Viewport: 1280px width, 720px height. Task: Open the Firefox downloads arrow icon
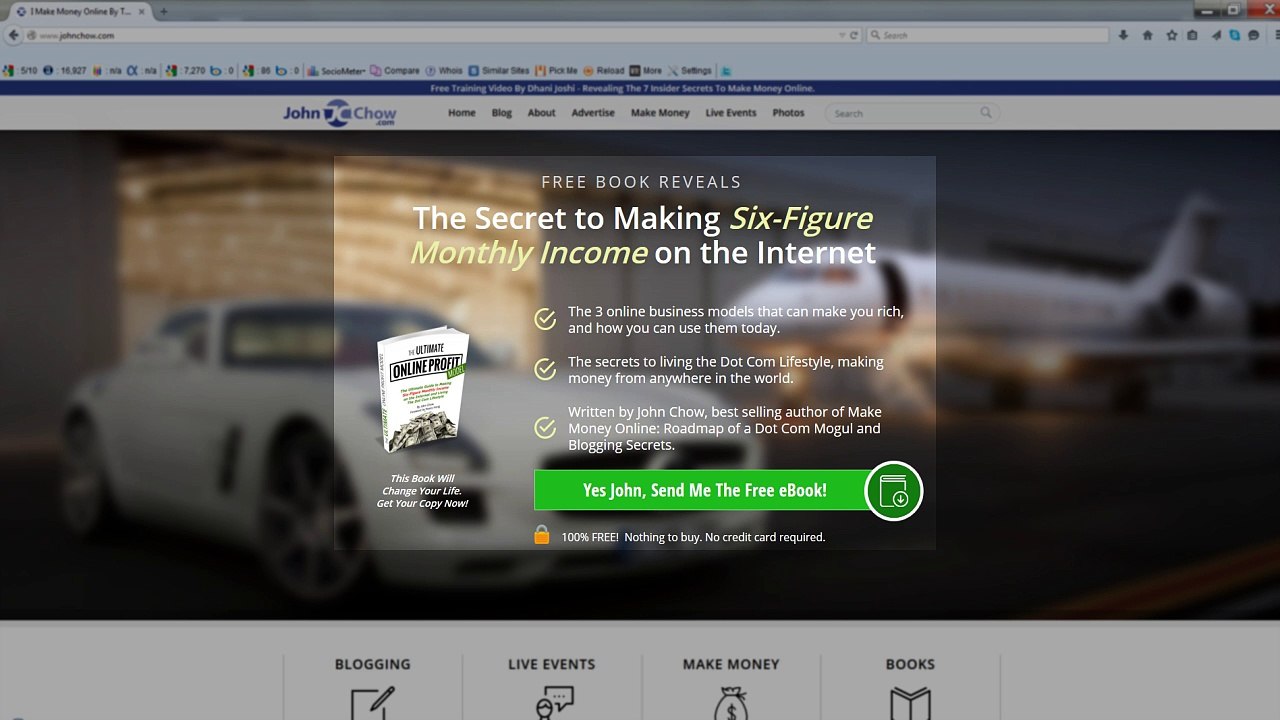pos(1123,35)
